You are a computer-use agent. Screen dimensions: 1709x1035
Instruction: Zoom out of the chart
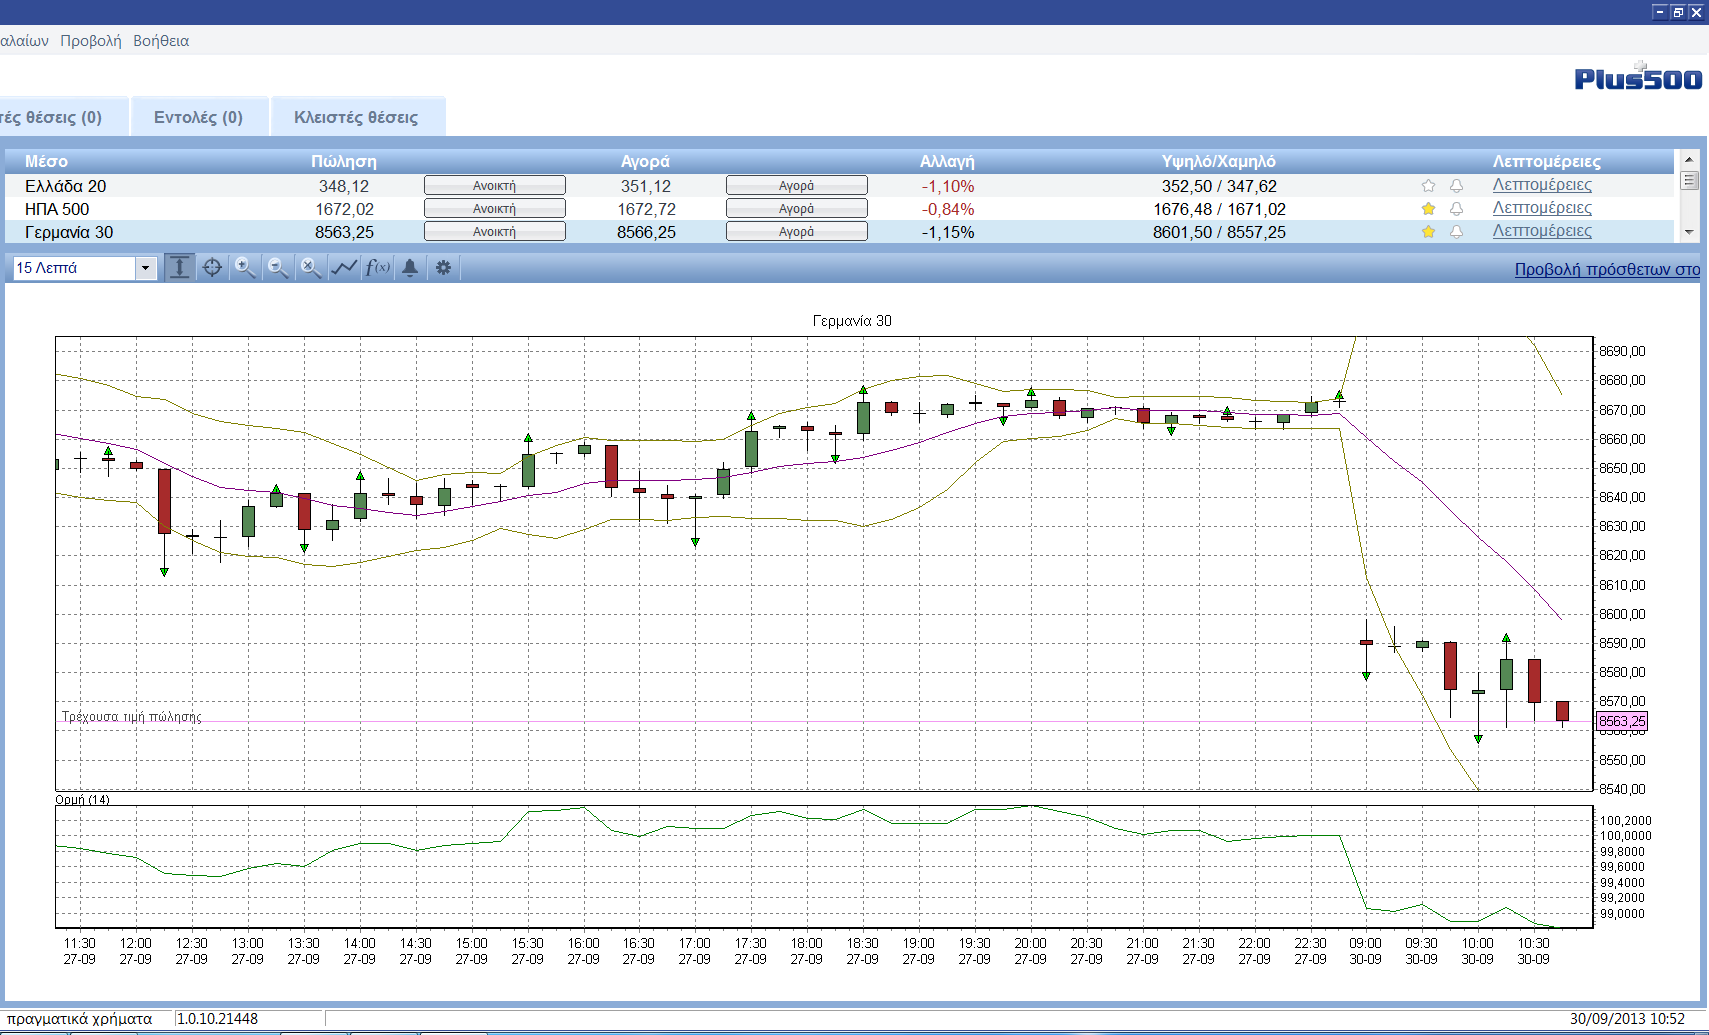pos(278,268)
